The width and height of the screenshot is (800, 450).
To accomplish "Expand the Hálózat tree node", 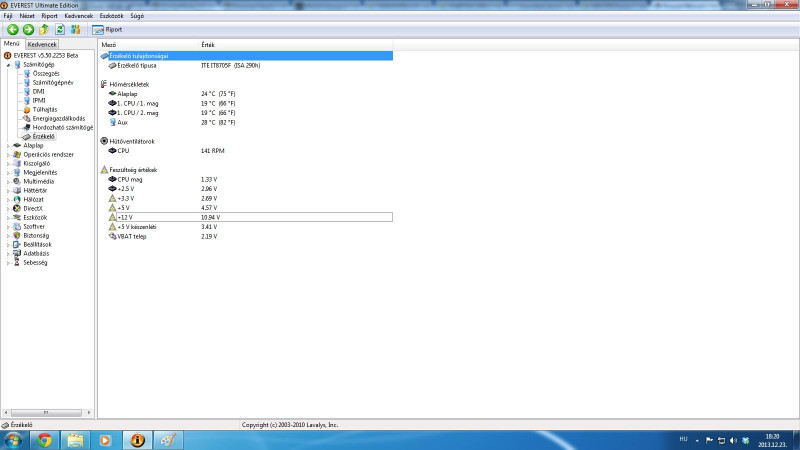I will tap(8, 200).
